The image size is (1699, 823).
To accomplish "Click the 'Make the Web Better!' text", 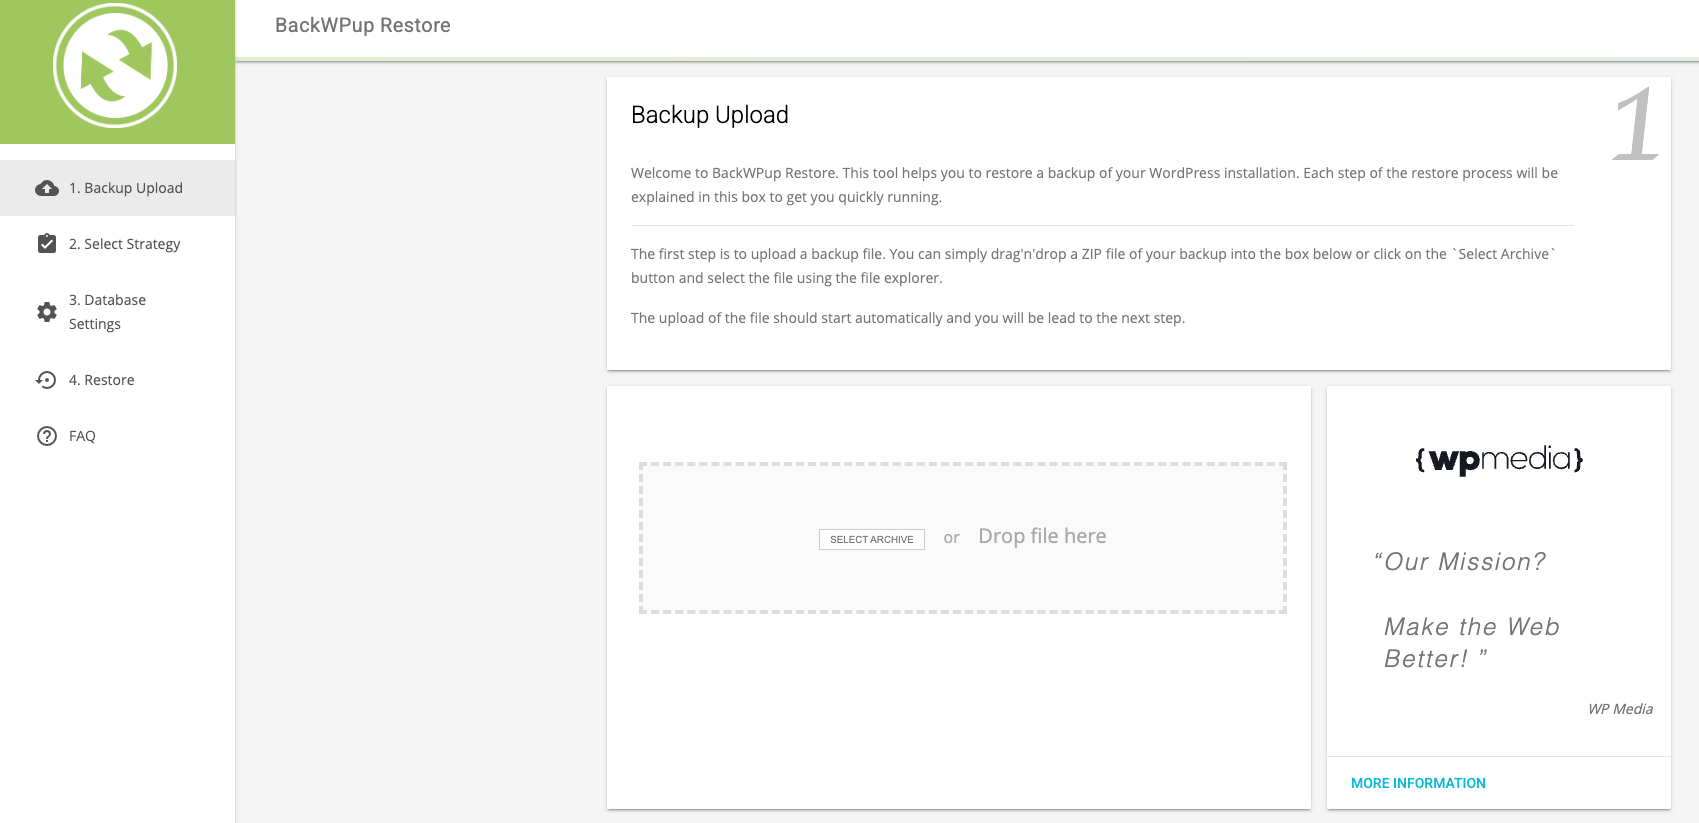I will click(1472, 642).
